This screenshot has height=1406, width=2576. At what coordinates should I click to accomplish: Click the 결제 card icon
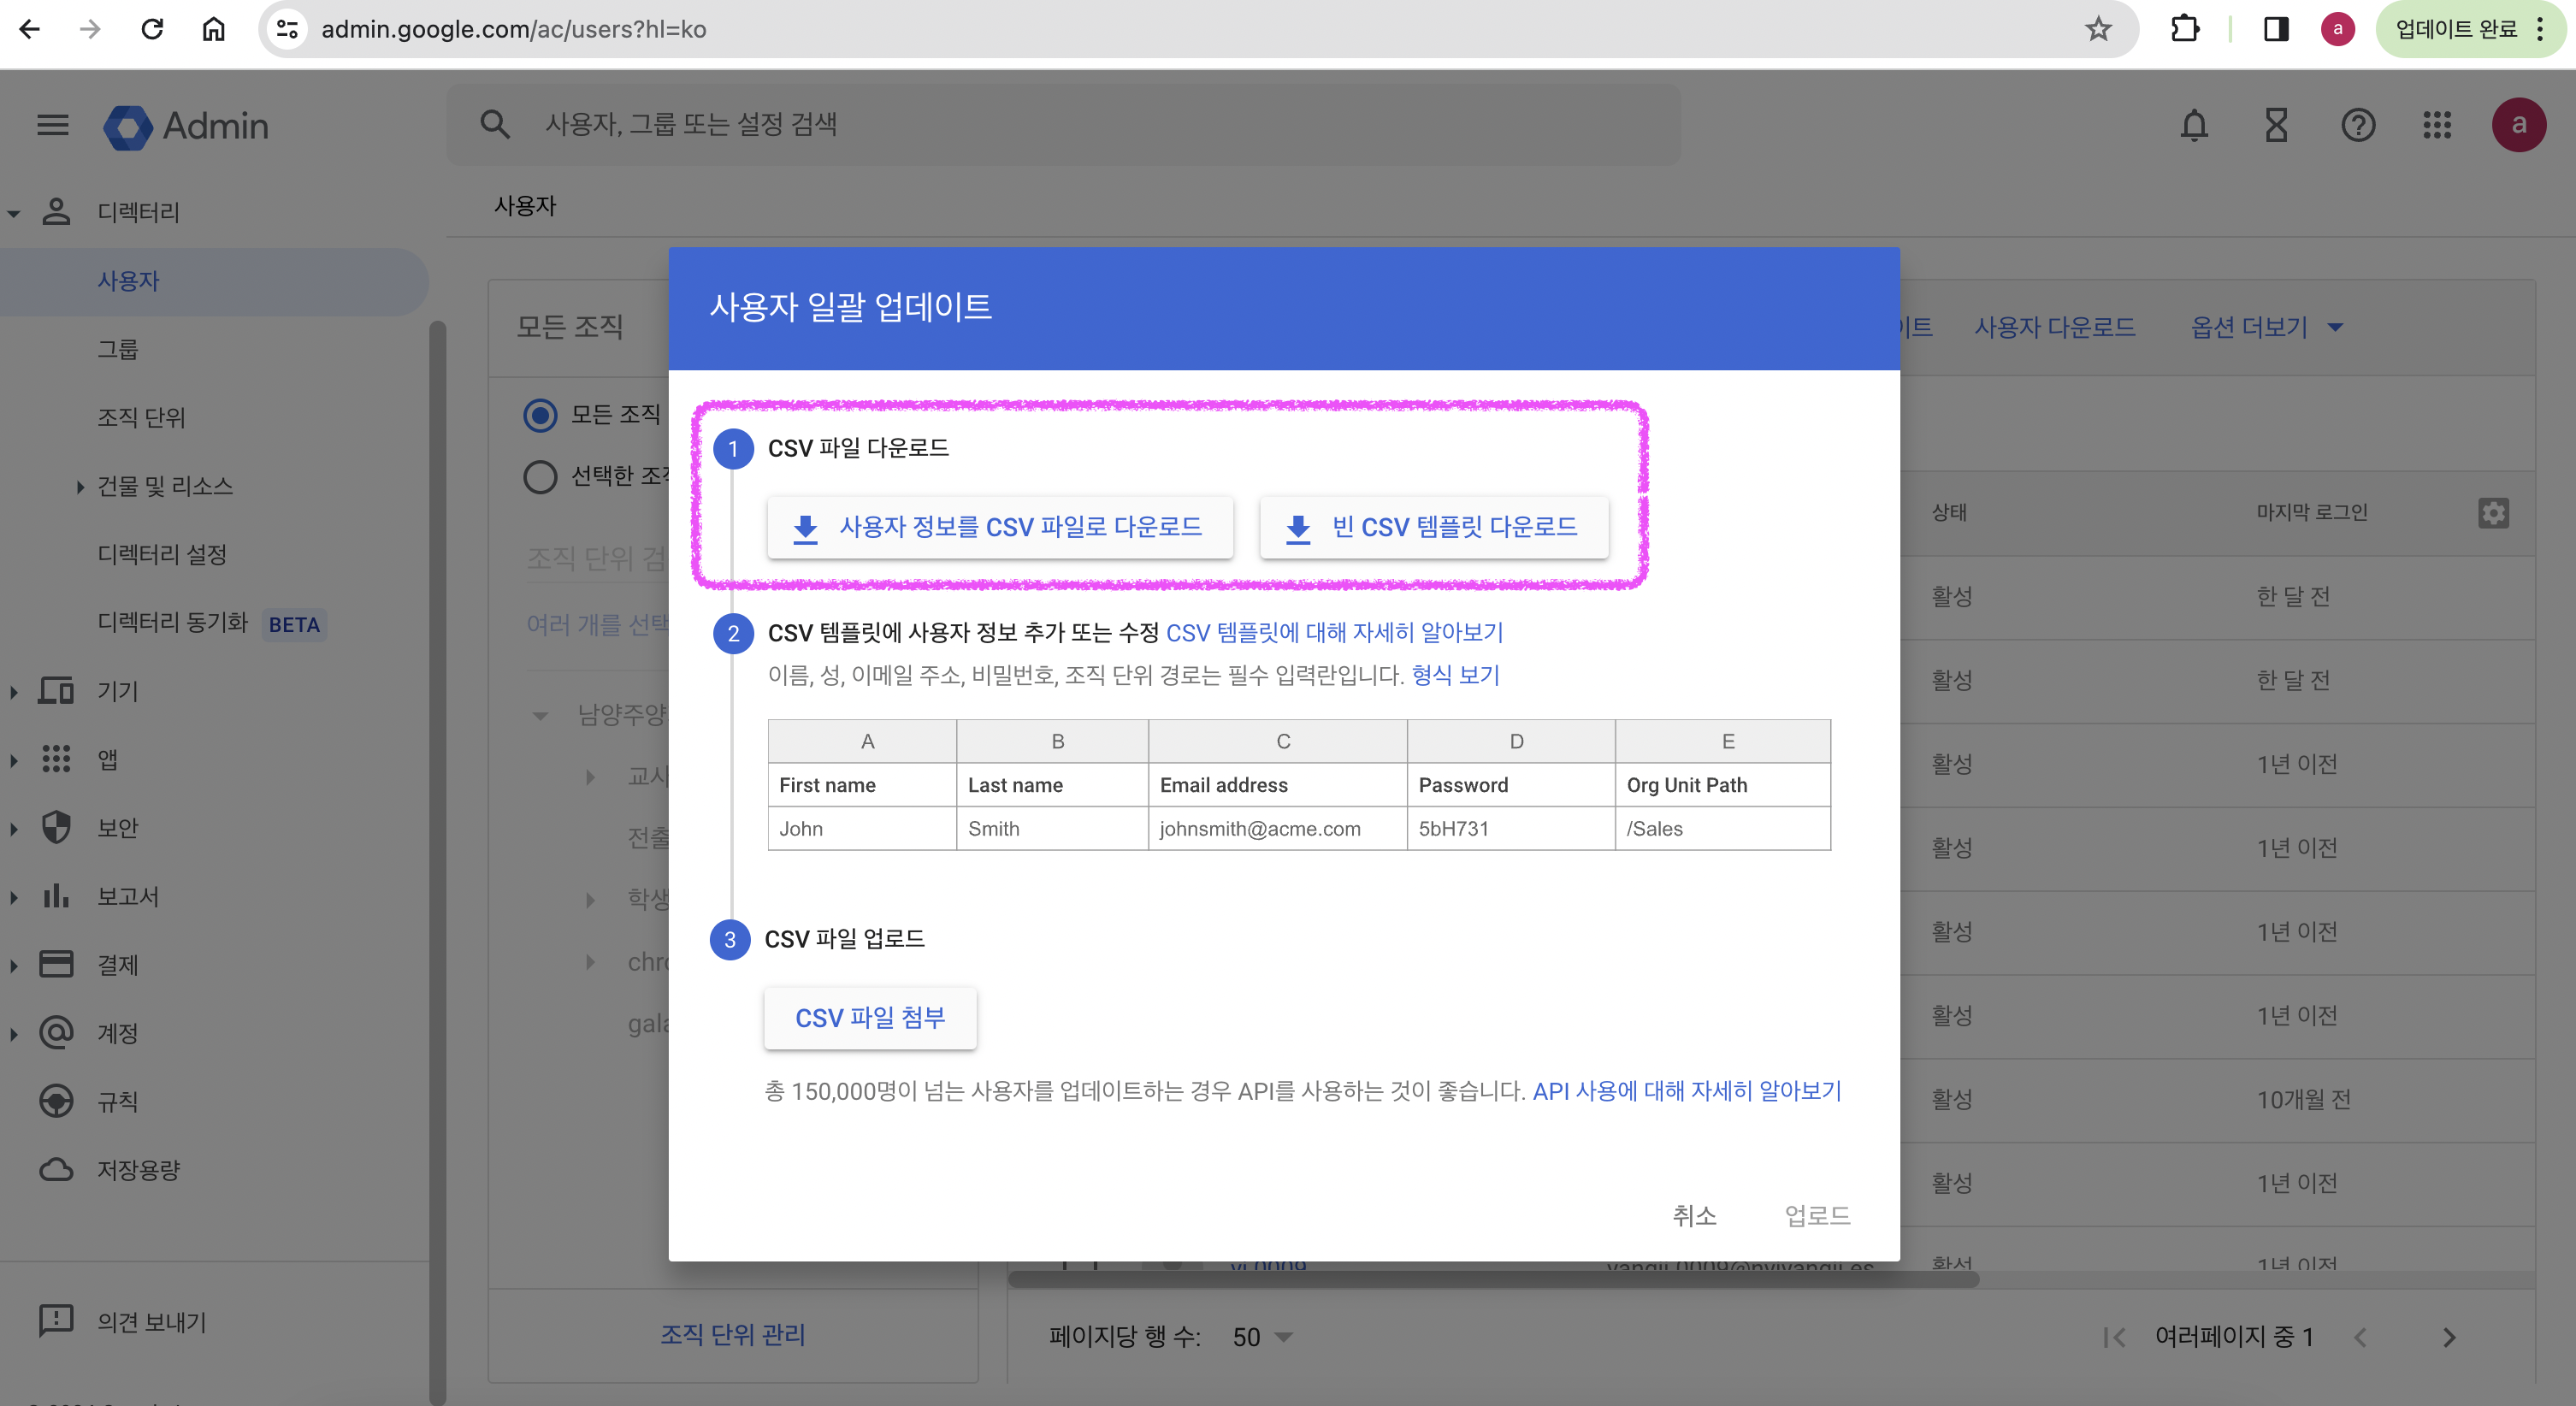click(56, 964)
